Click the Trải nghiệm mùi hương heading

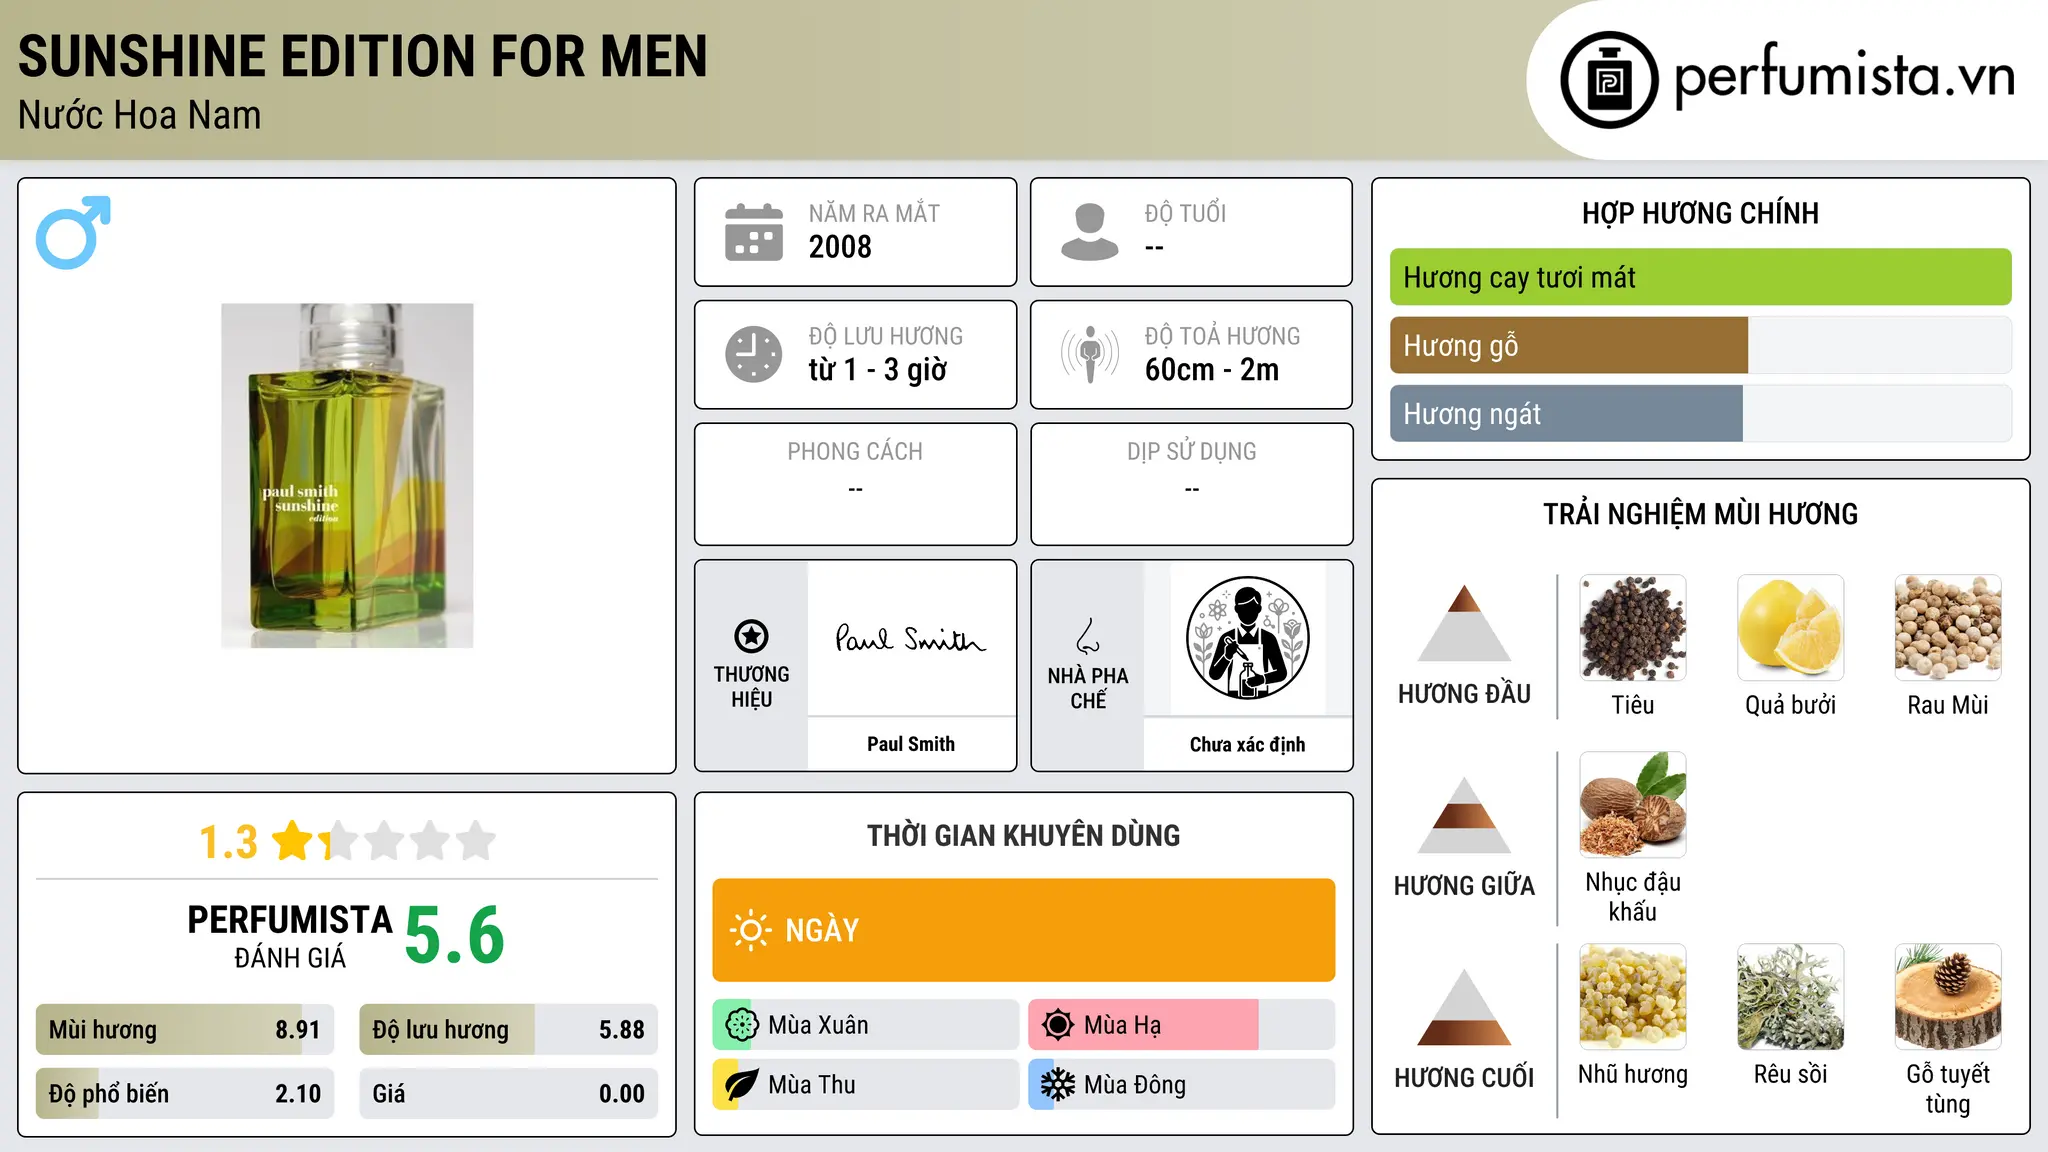point(1700,515)
